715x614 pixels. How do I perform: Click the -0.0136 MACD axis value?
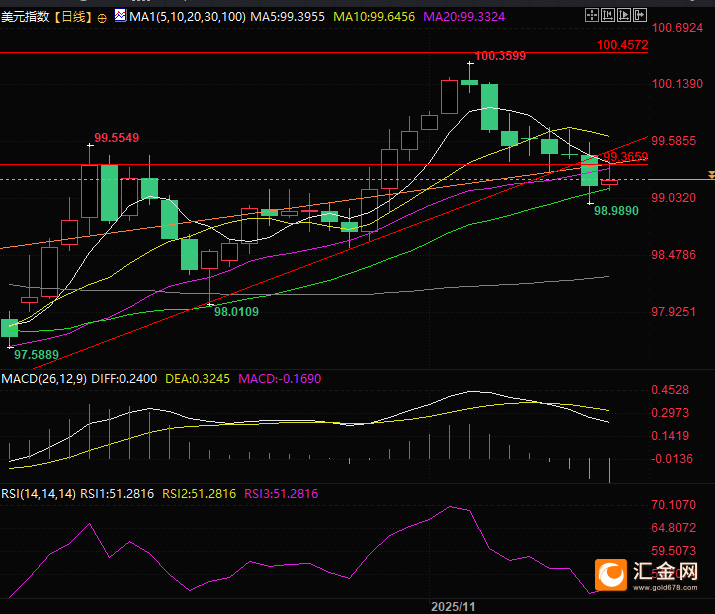pyautogui.click(x=672, y=459)
